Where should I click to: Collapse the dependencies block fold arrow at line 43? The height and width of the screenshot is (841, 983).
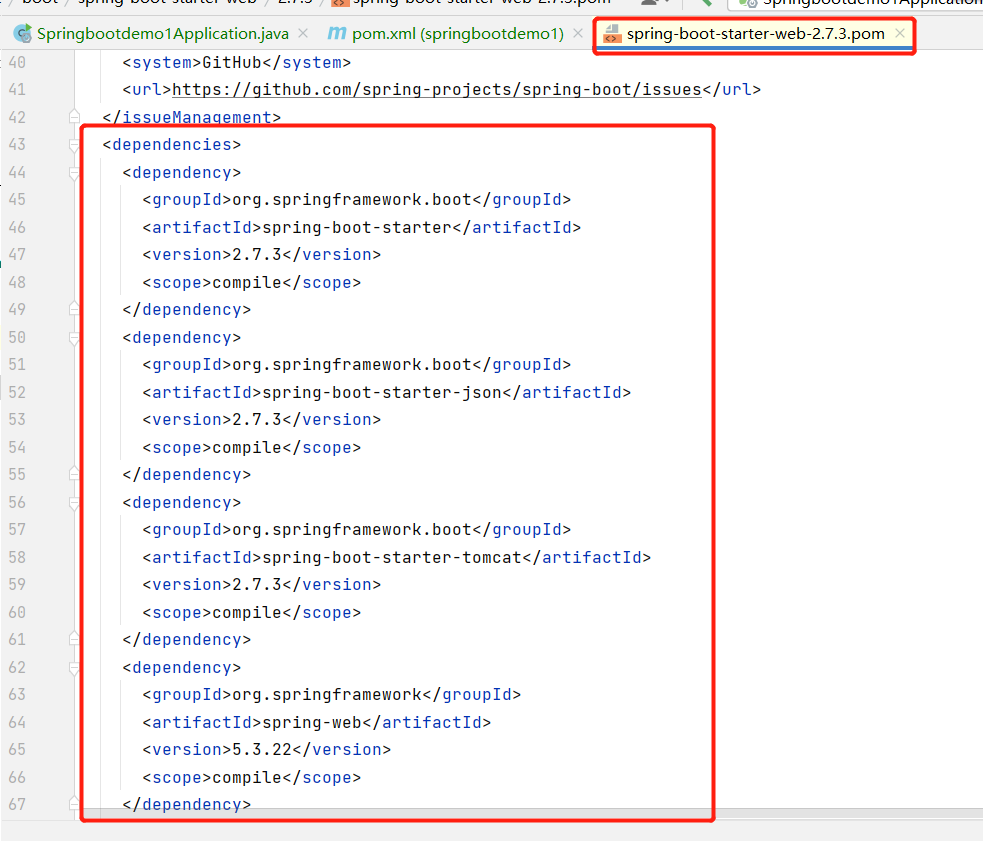(x=75, y=144)
